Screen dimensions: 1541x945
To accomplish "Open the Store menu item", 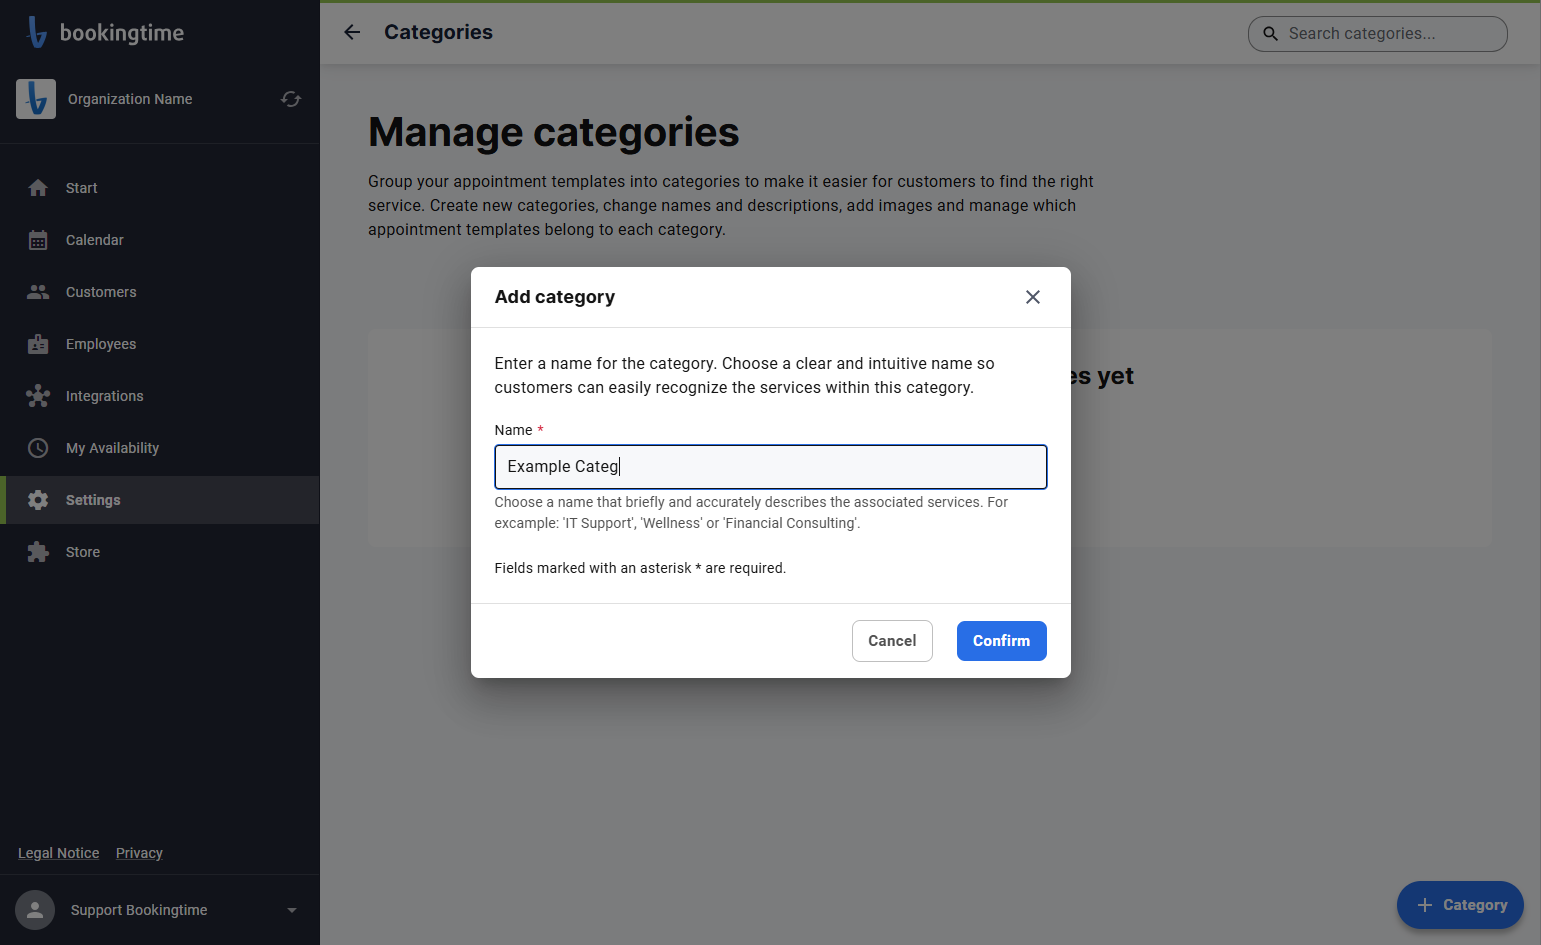I will [x=160, y=552].
